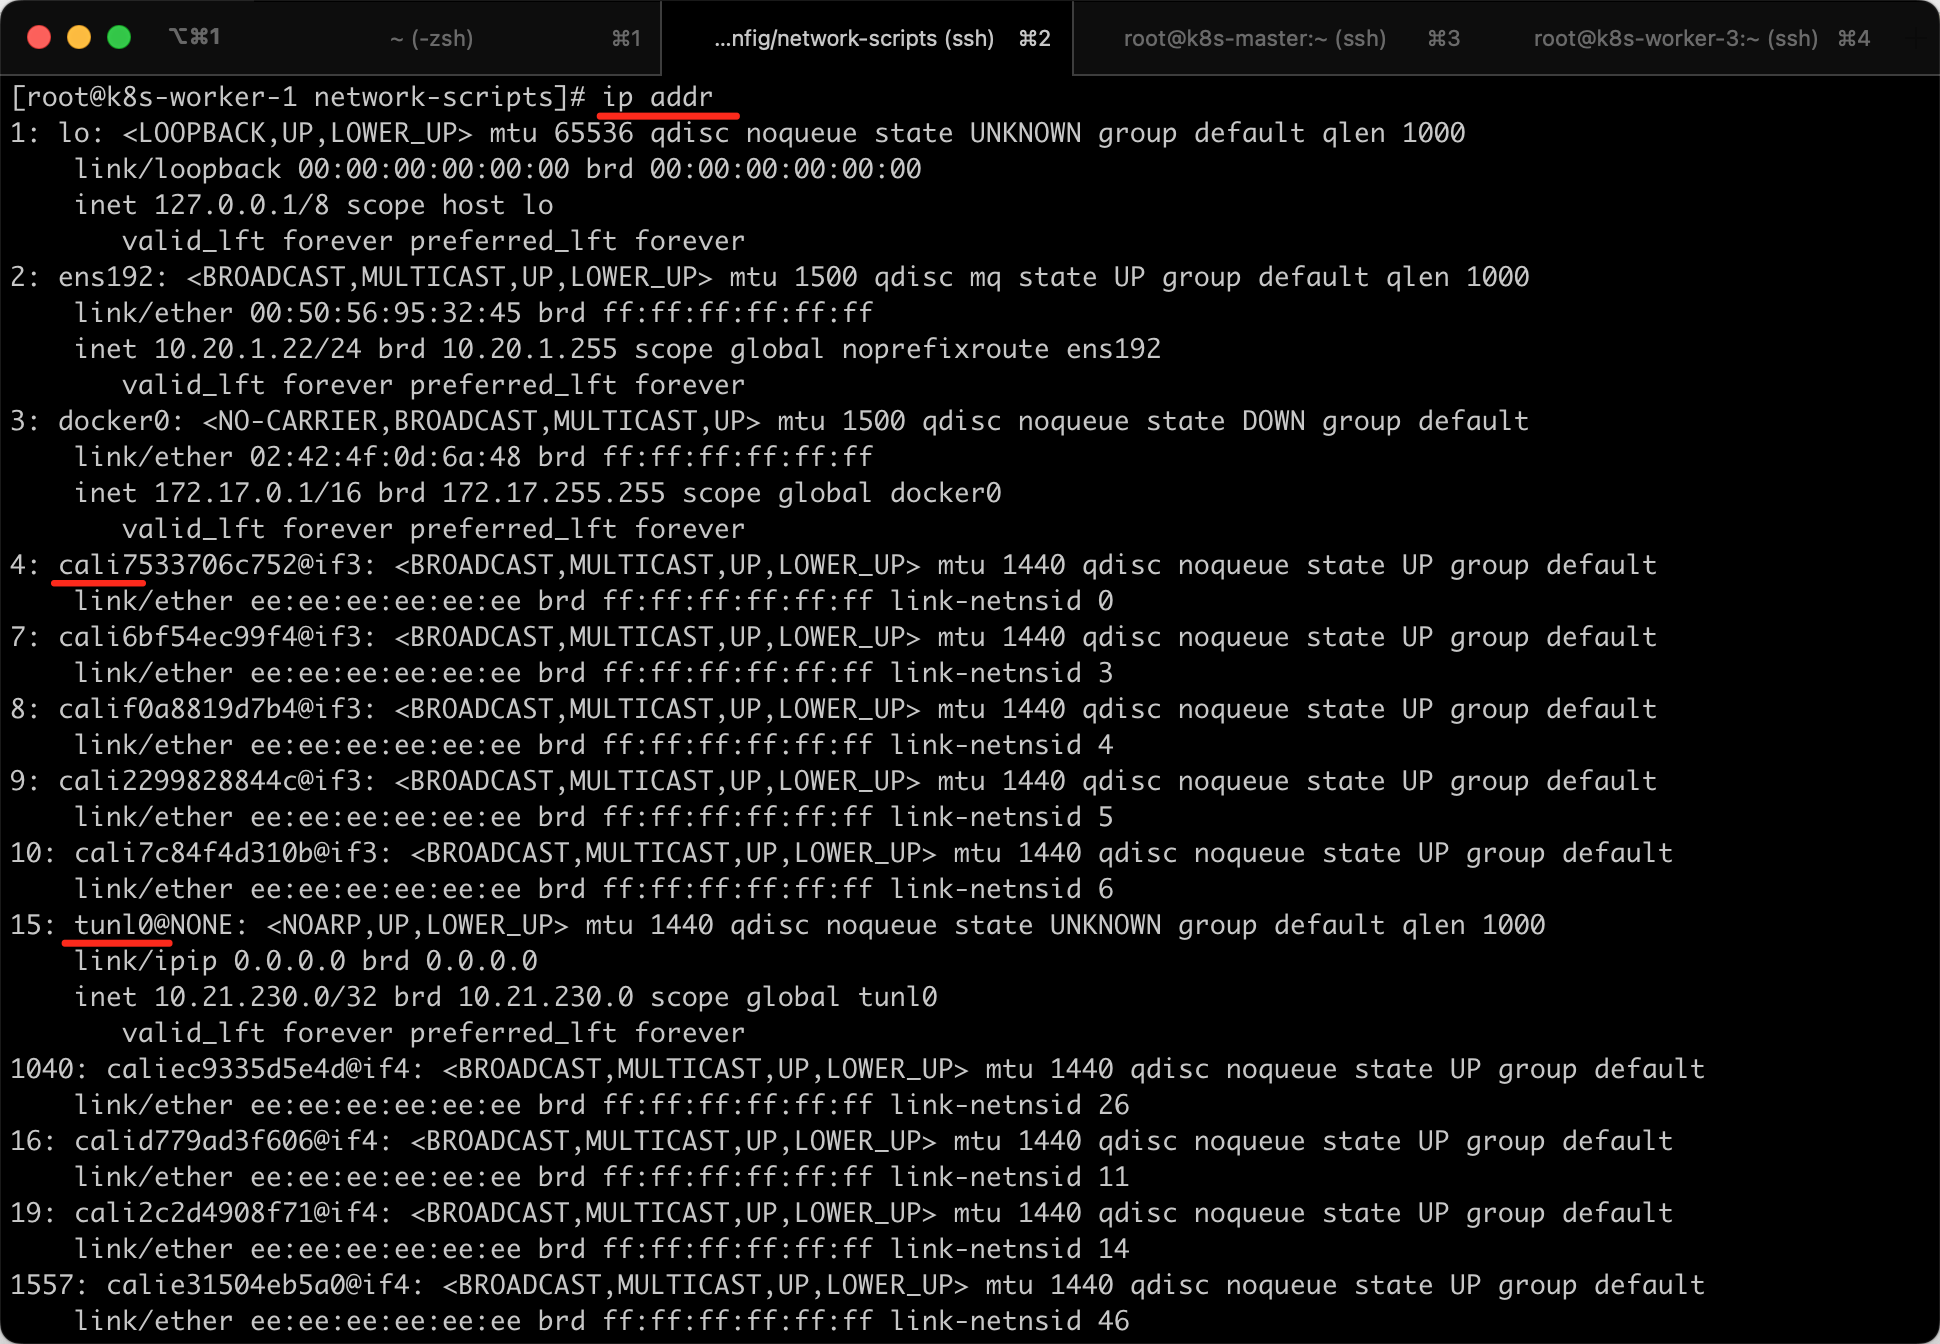Click the loopback address 127.0.0.1/8

[241, 205]
